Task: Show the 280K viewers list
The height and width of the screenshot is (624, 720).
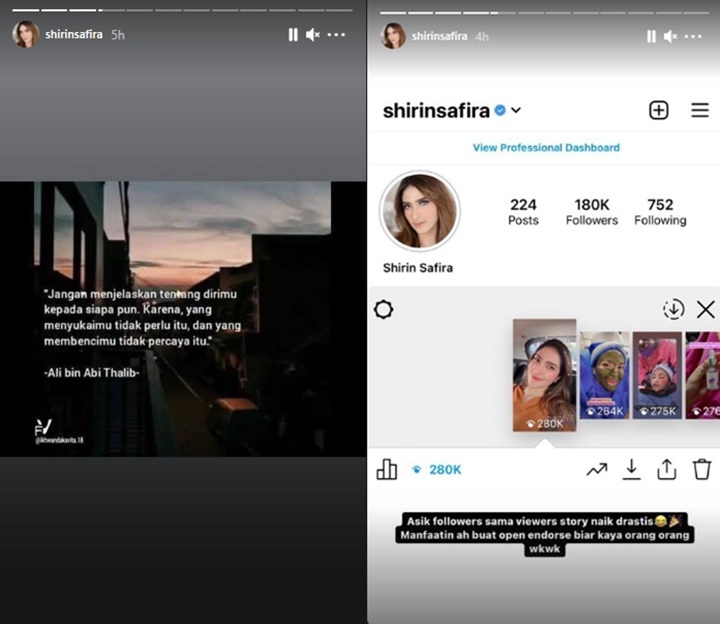Action: tap(437, 470)
